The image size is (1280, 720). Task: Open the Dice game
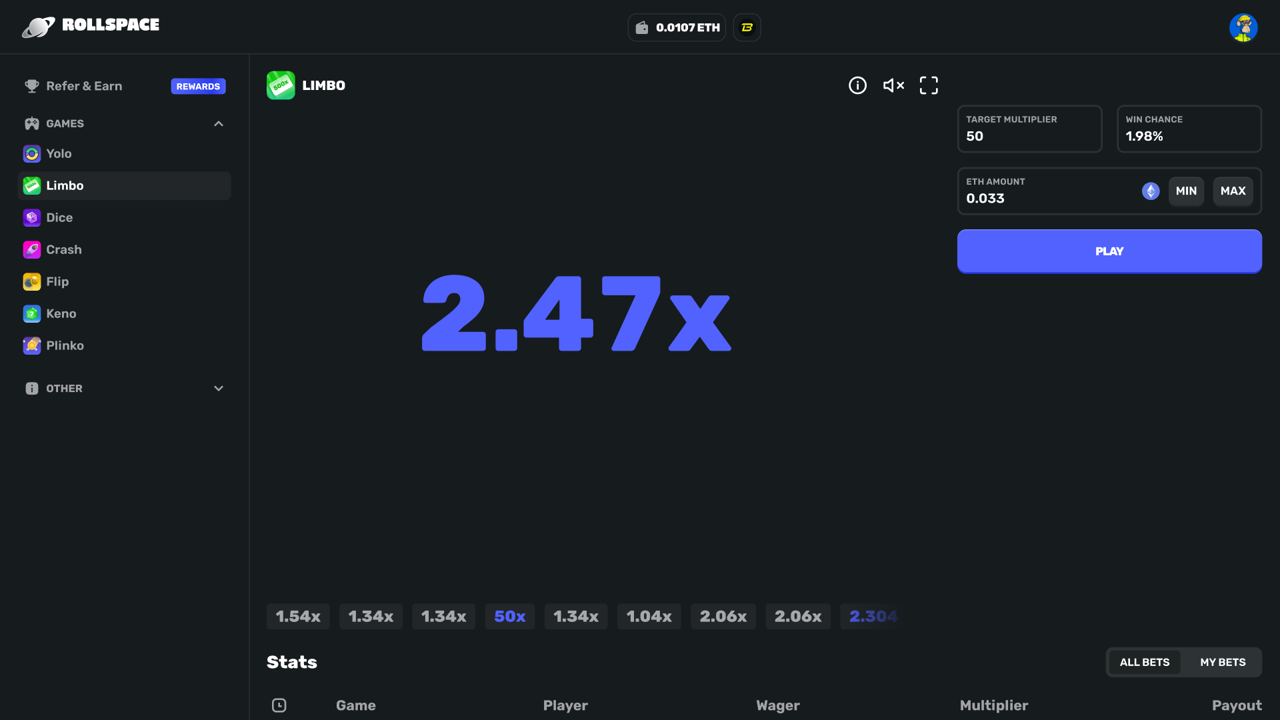point(59,218)
